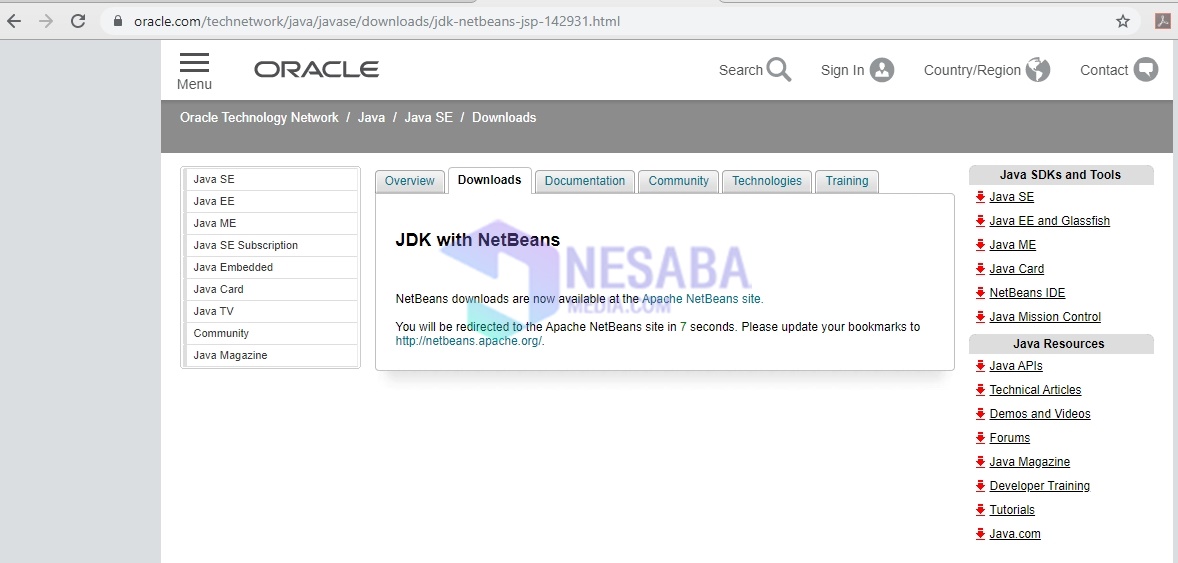Viewport: 1178px width, 563px height.
Task: Click the download arrow beside Java Mission Control
Action: [980, 317]
